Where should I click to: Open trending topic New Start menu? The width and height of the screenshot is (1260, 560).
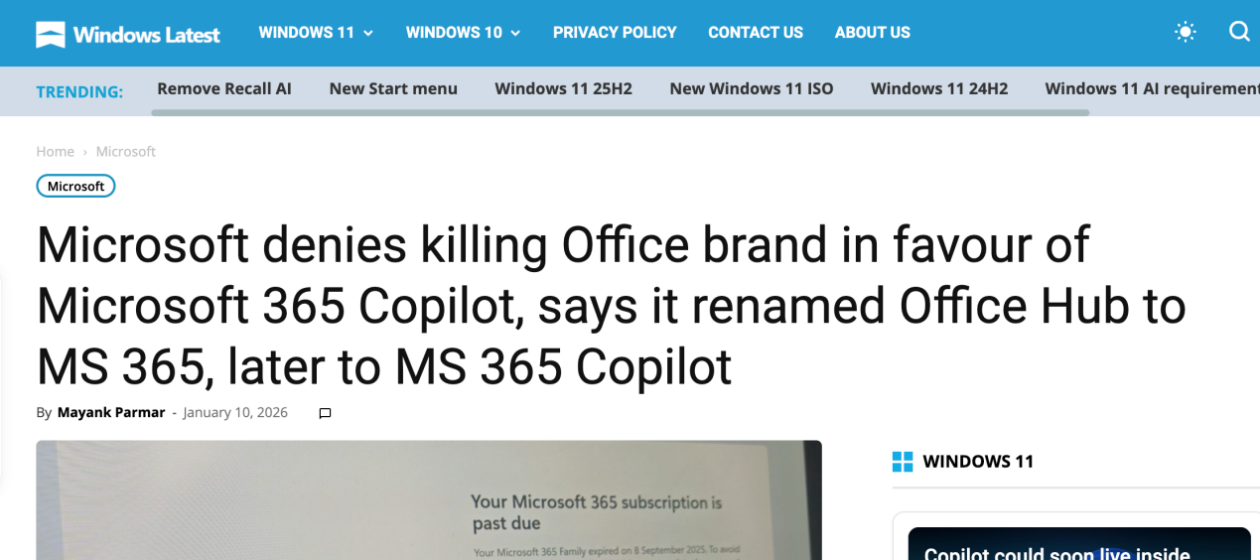click(393, 88)
